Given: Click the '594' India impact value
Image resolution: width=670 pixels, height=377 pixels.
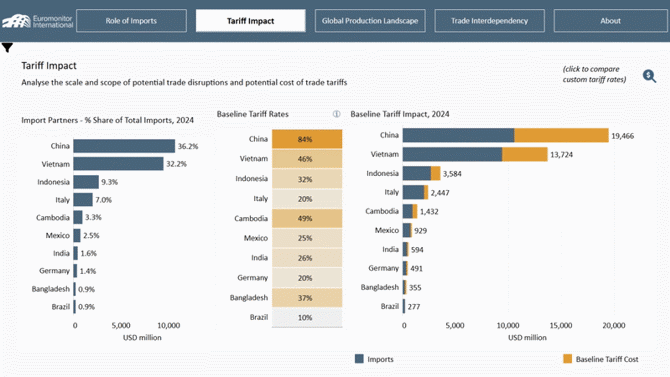Looking at the screenshot, I should 417,250.
